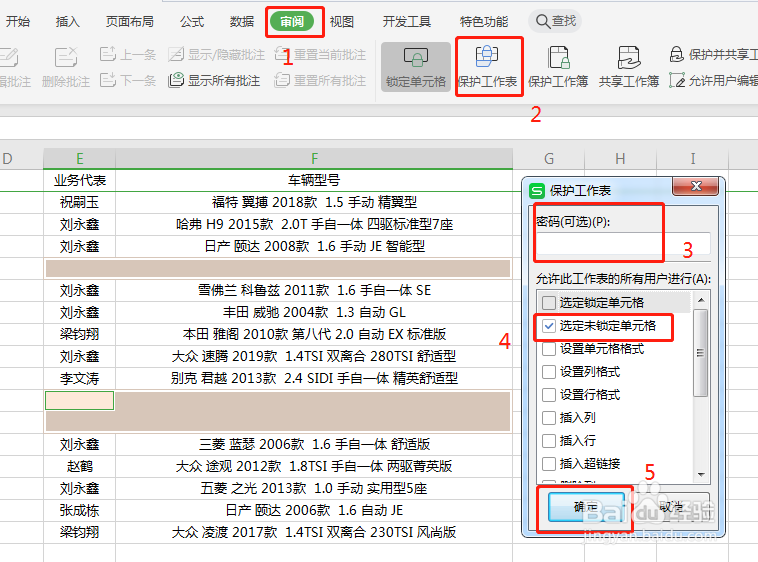Click cell 五菱 之光 2013款
Viewport: 758px width, 562px height.
(314, 488)
